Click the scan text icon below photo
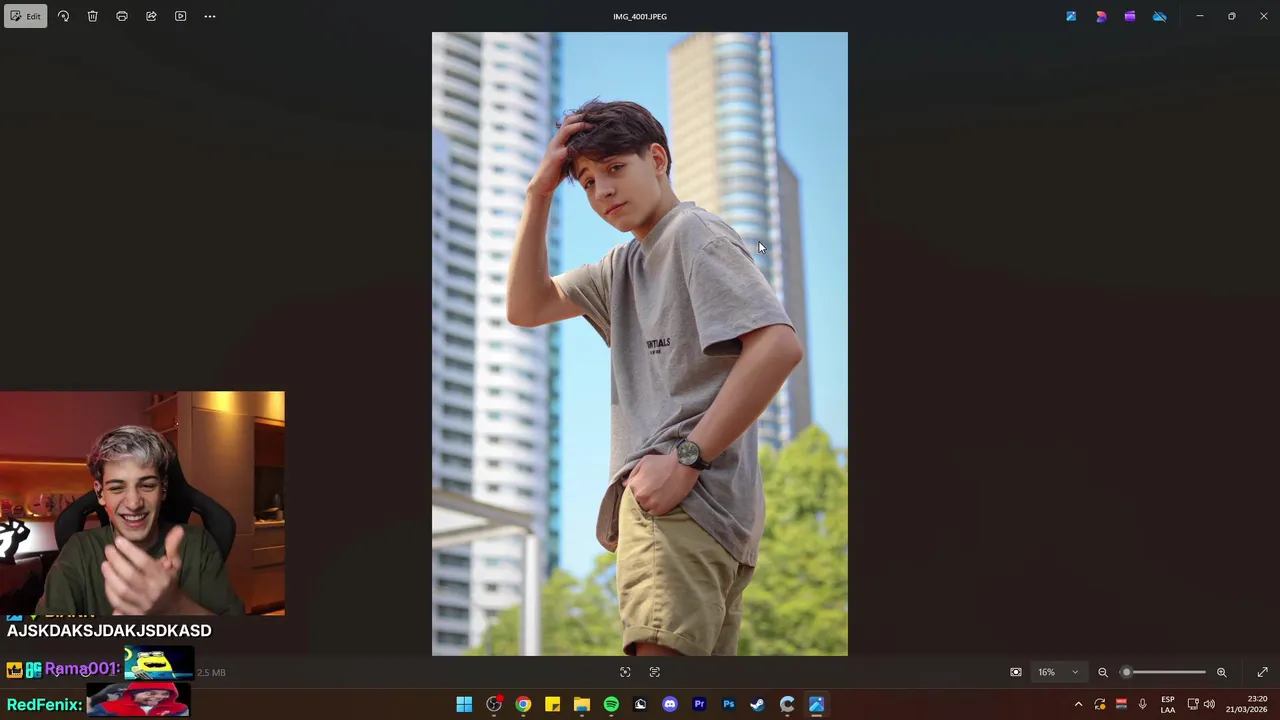This screenshot has height=720, width=1280. click(655, 672)
